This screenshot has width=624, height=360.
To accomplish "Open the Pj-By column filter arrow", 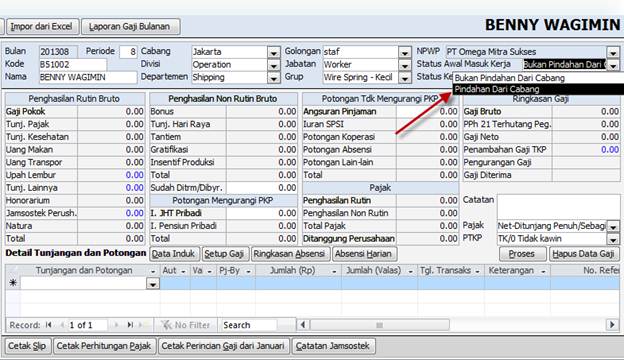I will click(248, 271).
